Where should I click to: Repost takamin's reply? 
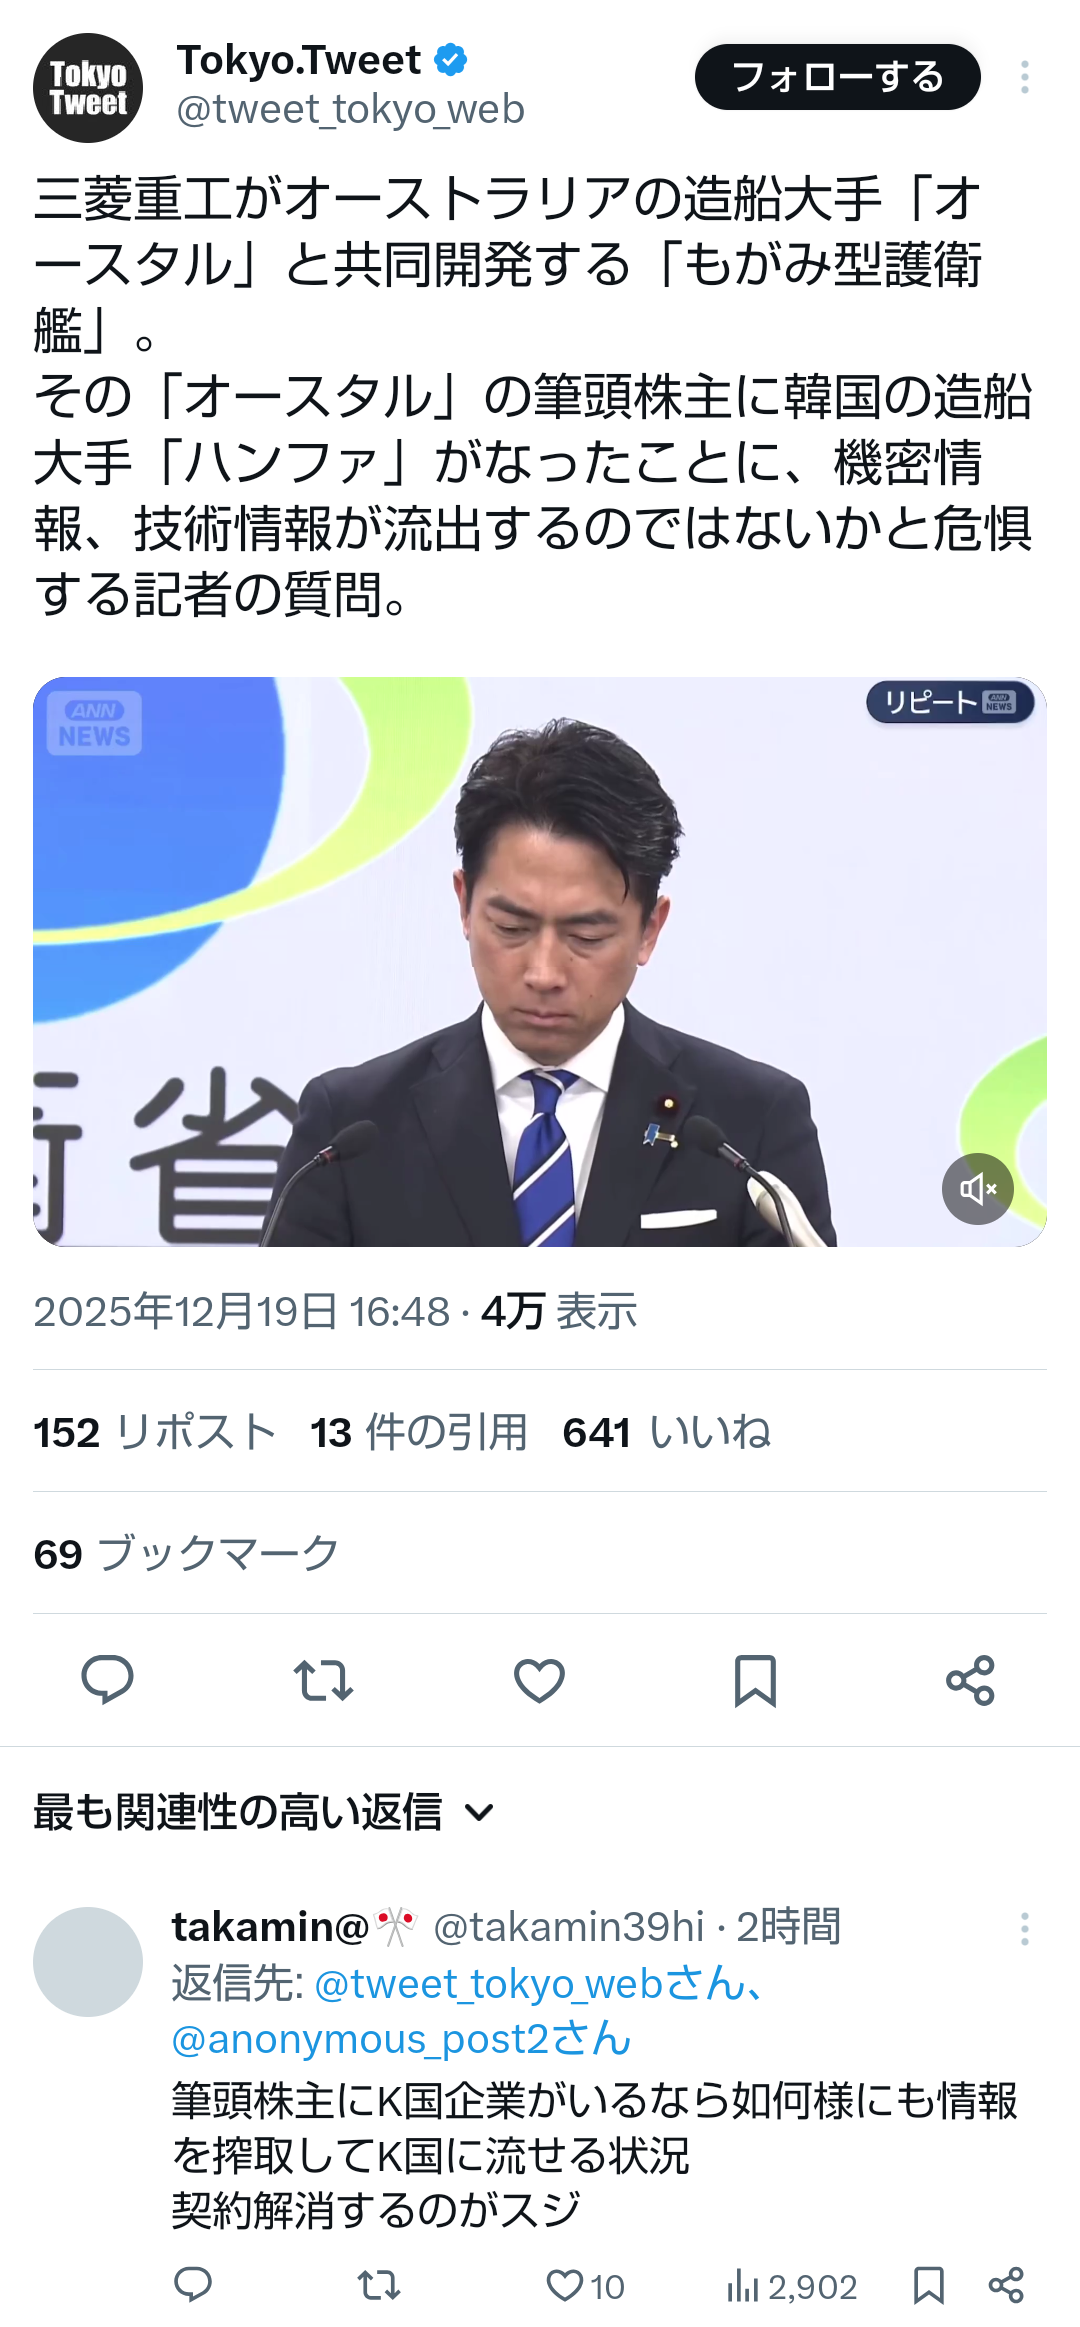click(x=379, y=2286)
